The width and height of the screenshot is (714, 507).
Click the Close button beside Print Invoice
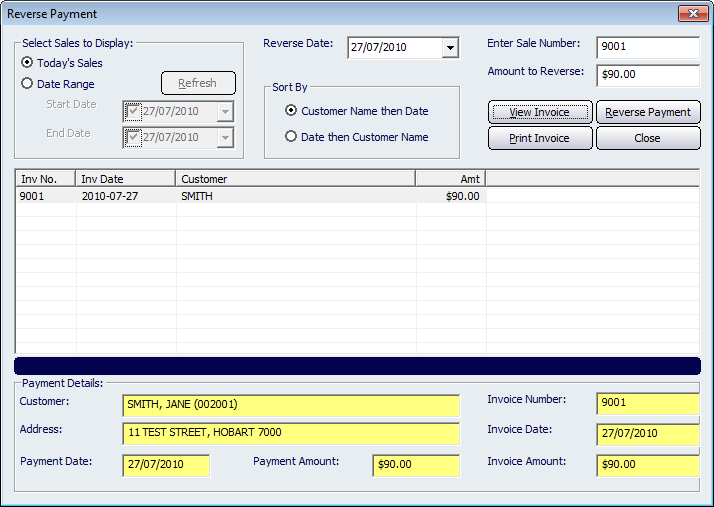point(648,138)
